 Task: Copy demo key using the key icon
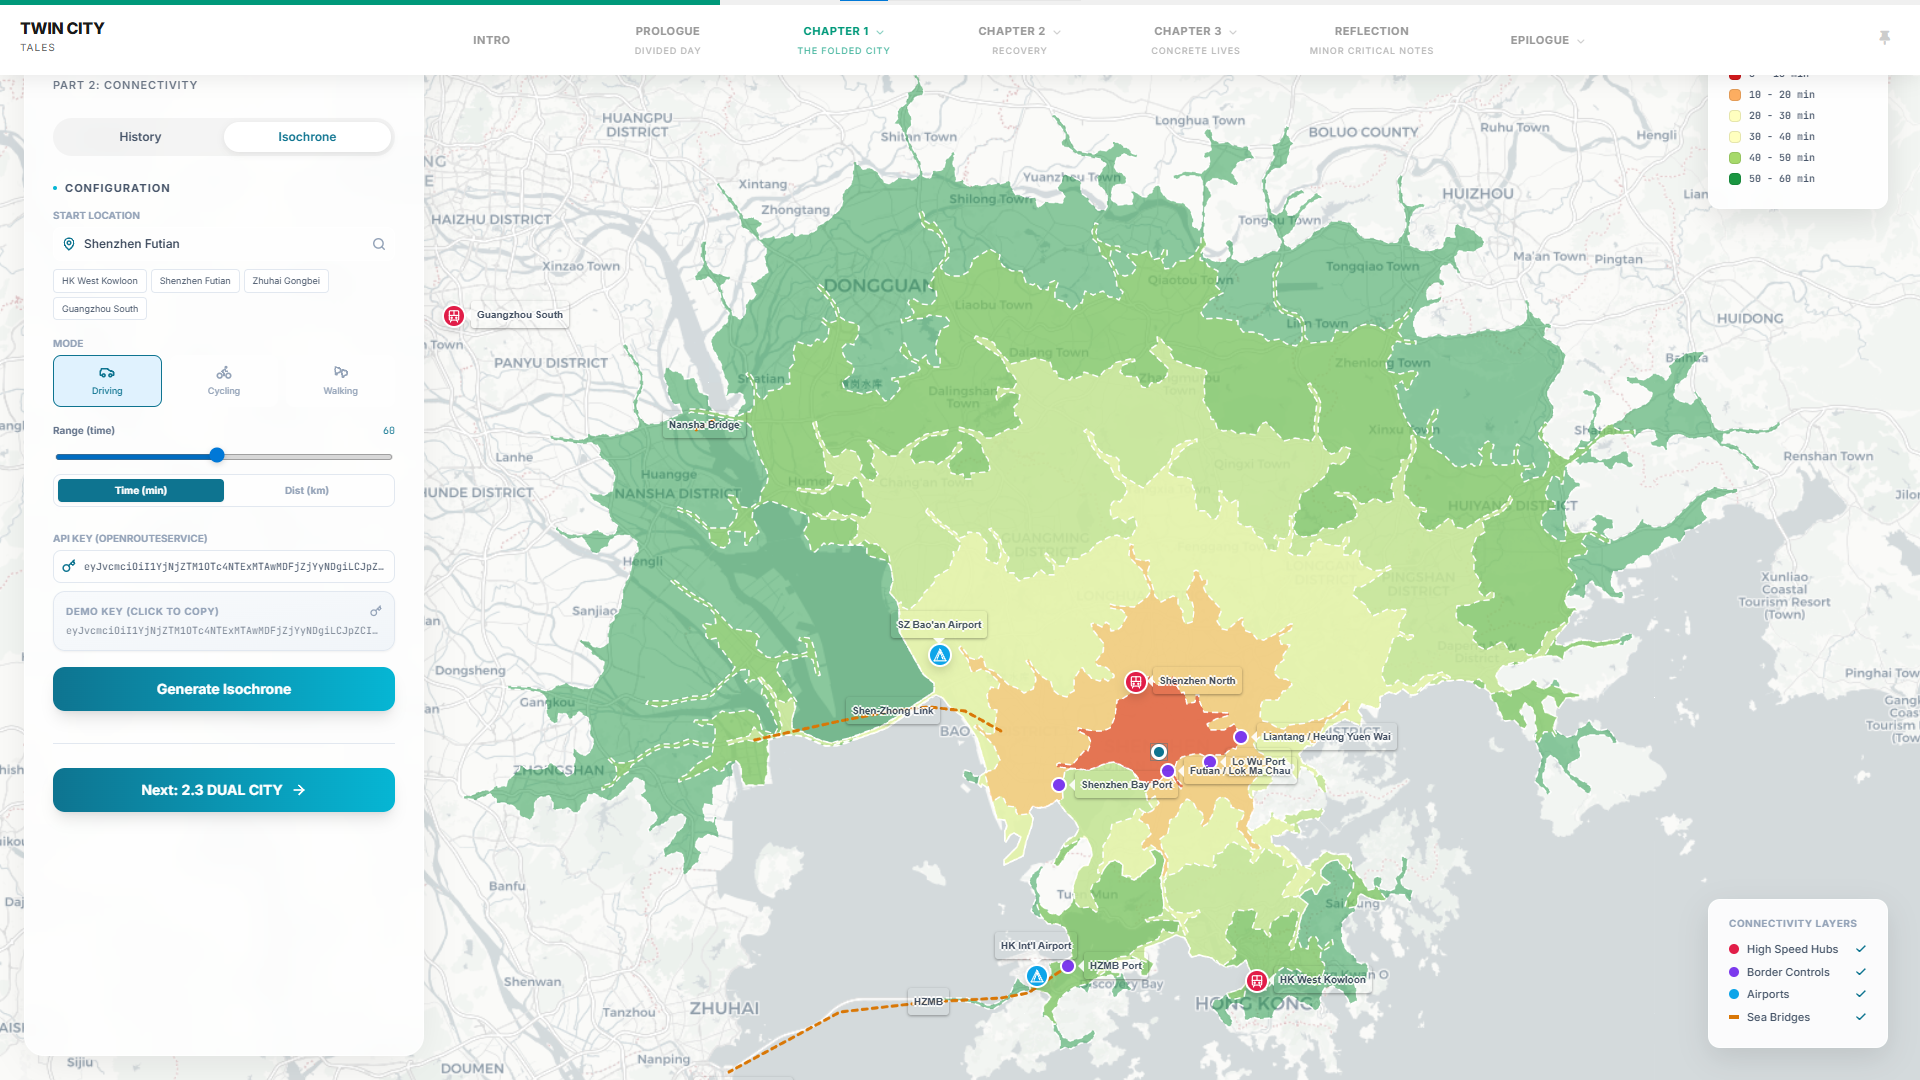[376, 611]
